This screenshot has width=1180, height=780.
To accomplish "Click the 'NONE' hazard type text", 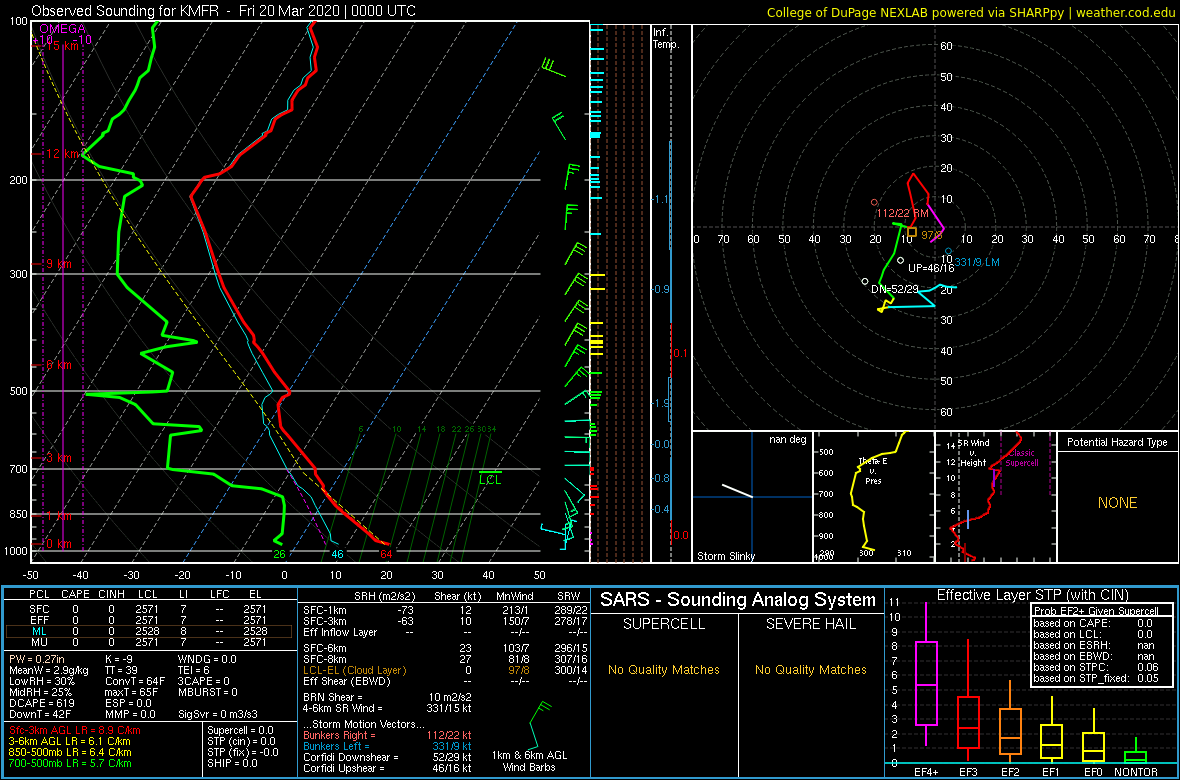I will [1117, 503].
